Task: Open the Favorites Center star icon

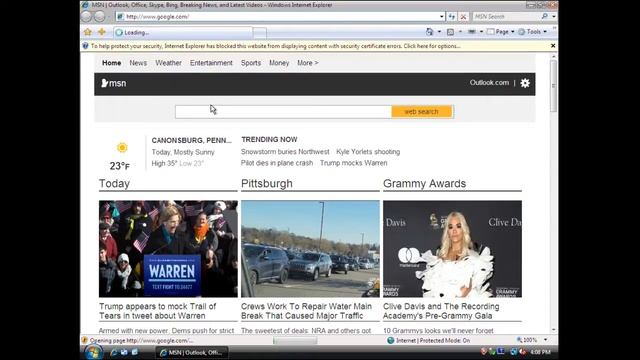Action: [88, 32]
